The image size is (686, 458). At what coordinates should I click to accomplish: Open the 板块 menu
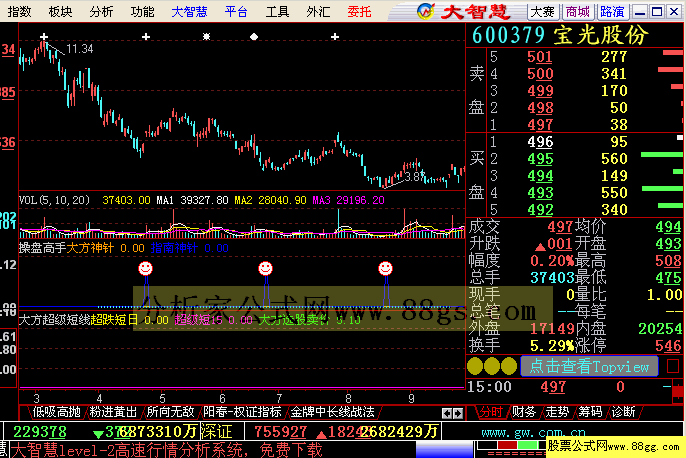(x=60, y=11)
